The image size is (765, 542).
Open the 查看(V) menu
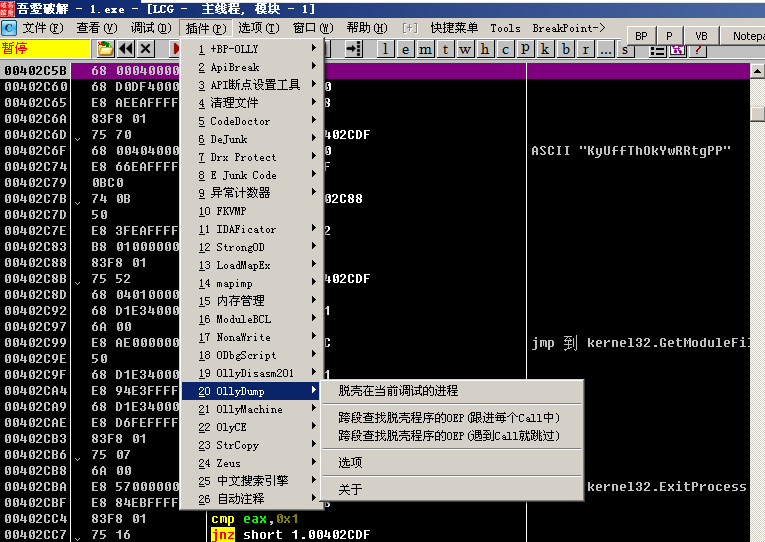(x=97, y=28)
